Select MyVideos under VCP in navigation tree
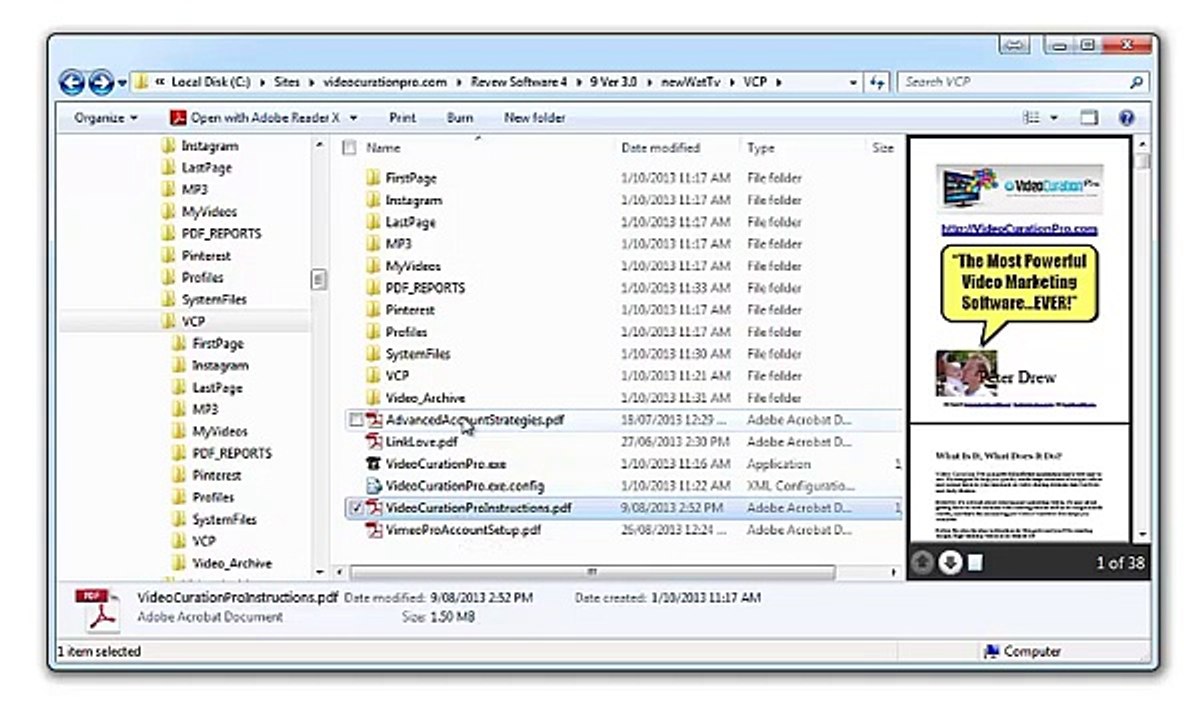 (220, 431)
